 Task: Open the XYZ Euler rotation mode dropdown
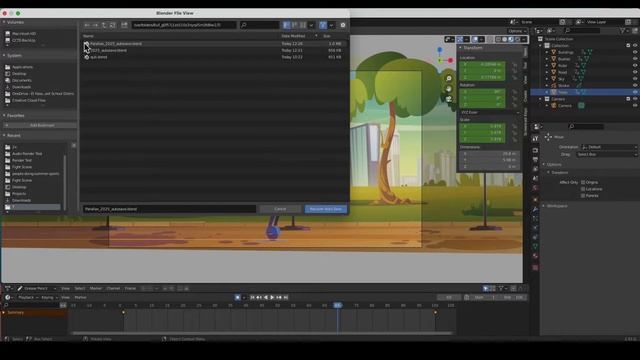(x=490, y=112)
